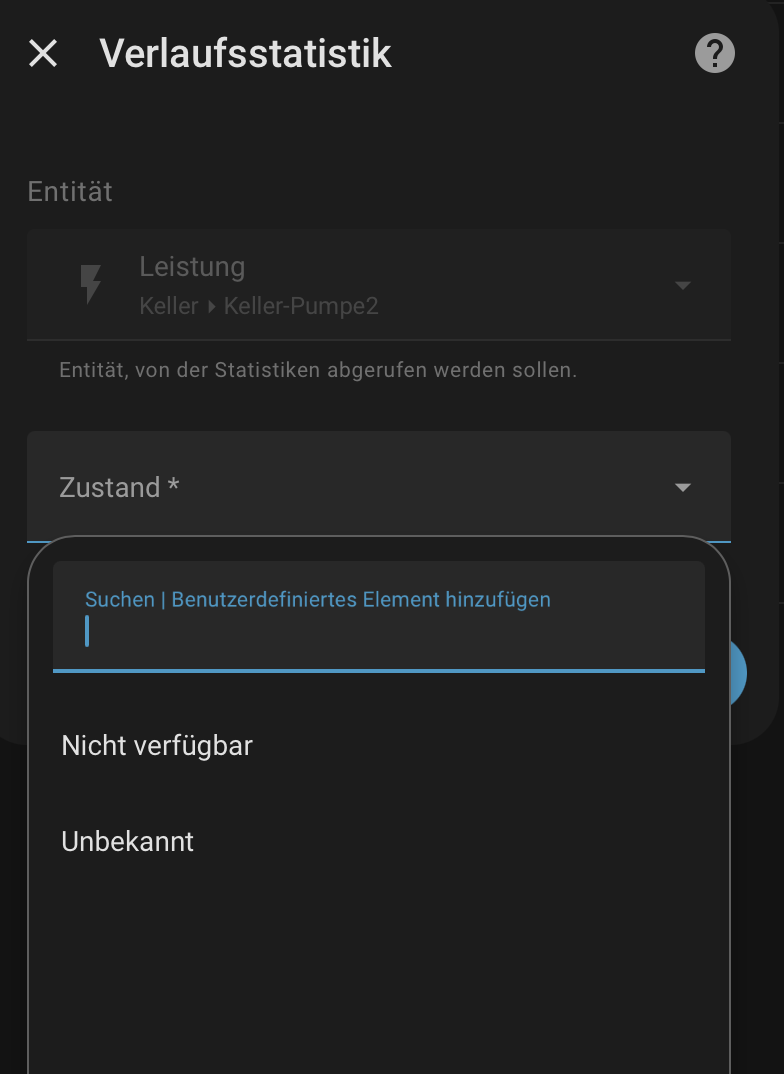Click the entity helper description text
Image resolution: width=784 pixels, height=1074 pixels.
(318, 370)
